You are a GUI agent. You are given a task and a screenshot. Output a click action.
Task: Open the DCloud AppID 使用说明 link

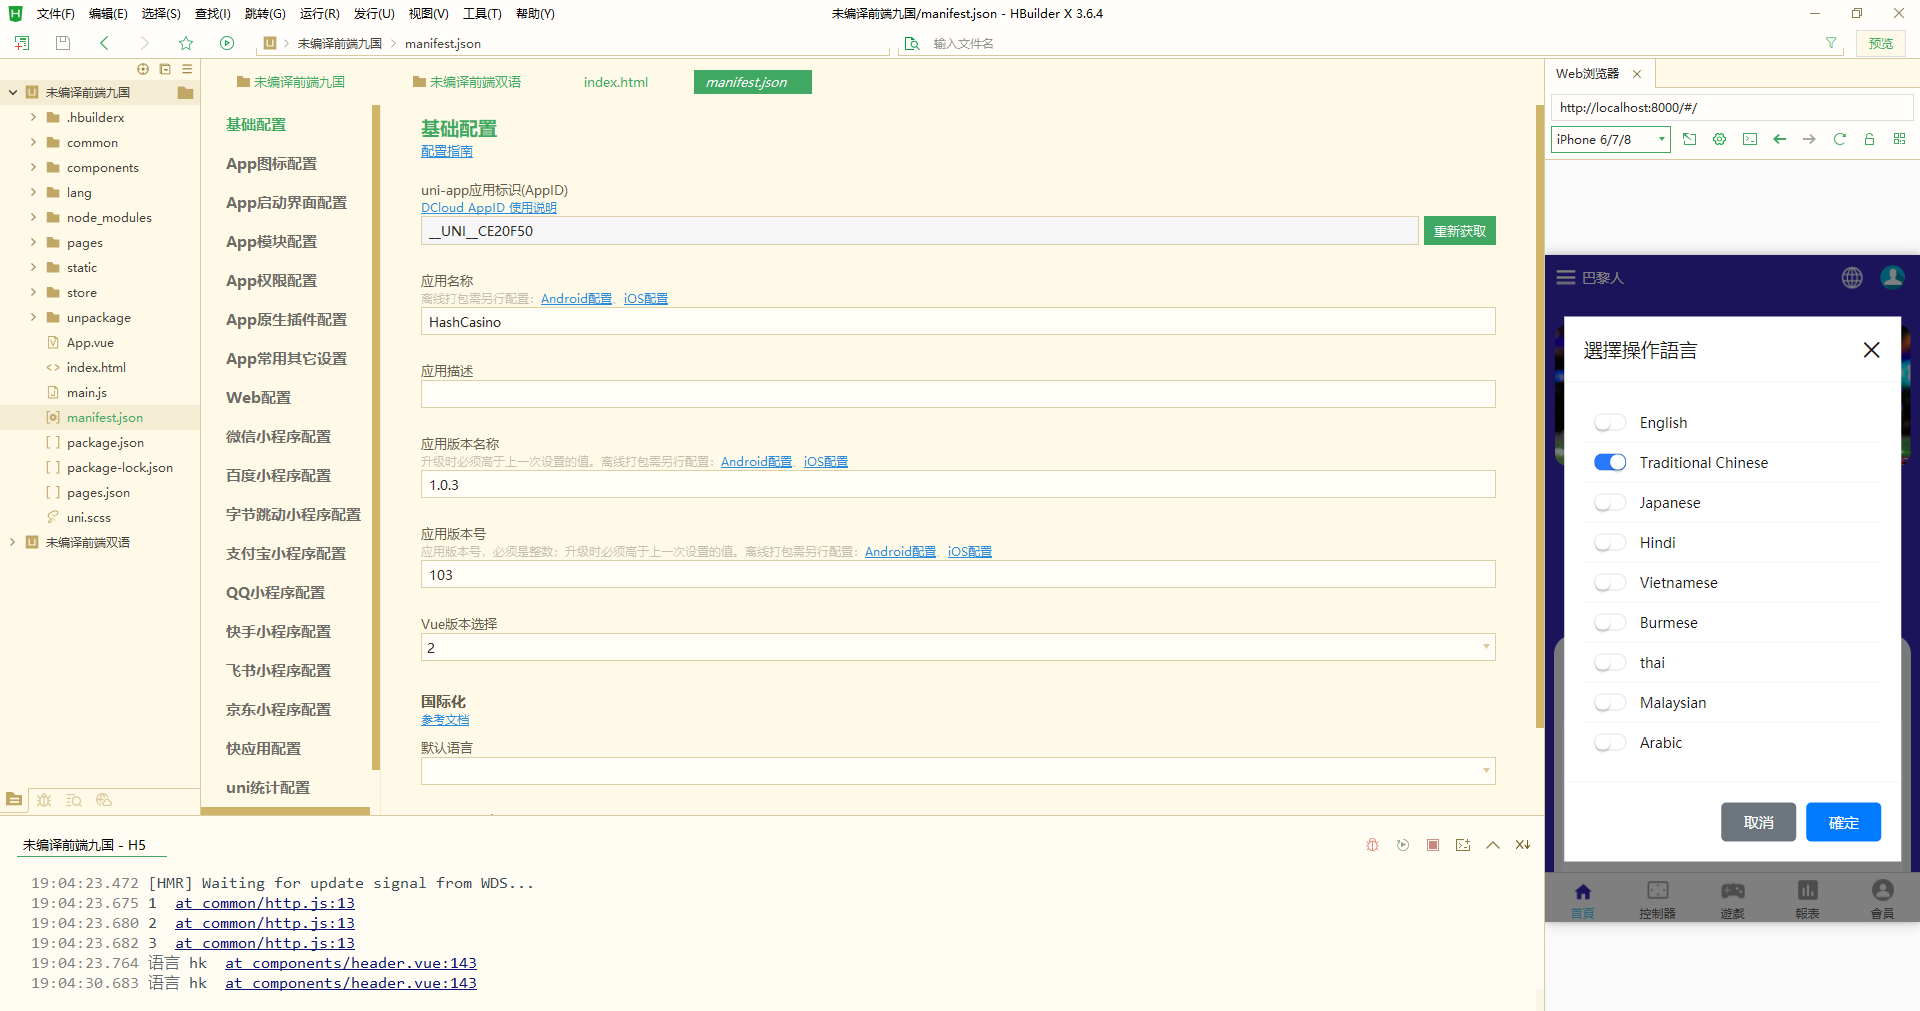click(489, 208)
